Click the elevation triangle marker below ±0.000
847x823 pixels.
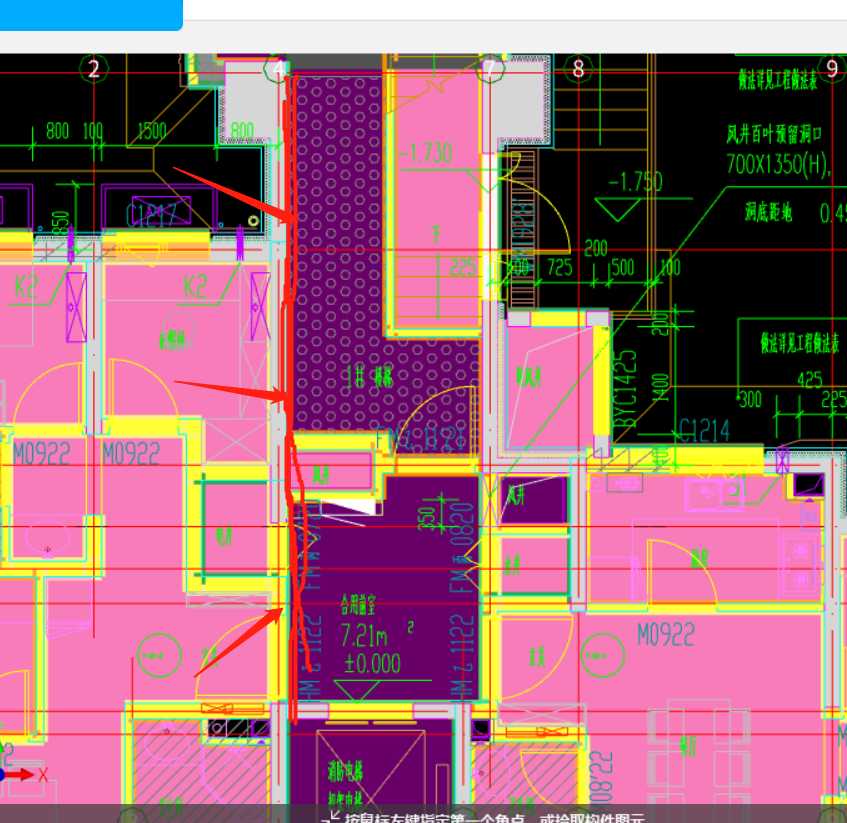click(x=357, y=691)
